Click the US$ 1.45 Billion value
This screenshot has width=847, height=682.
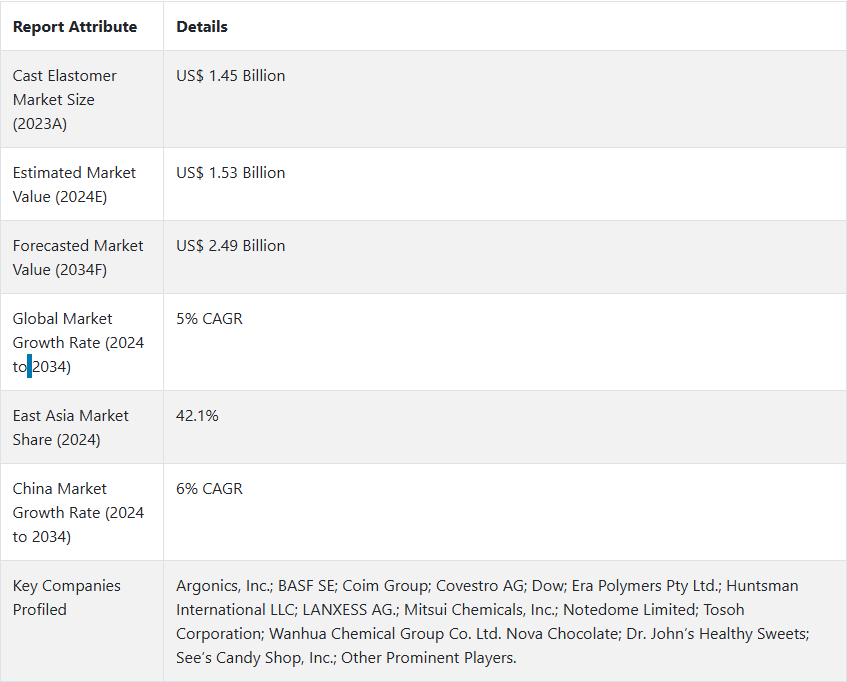tap(231, 76)
